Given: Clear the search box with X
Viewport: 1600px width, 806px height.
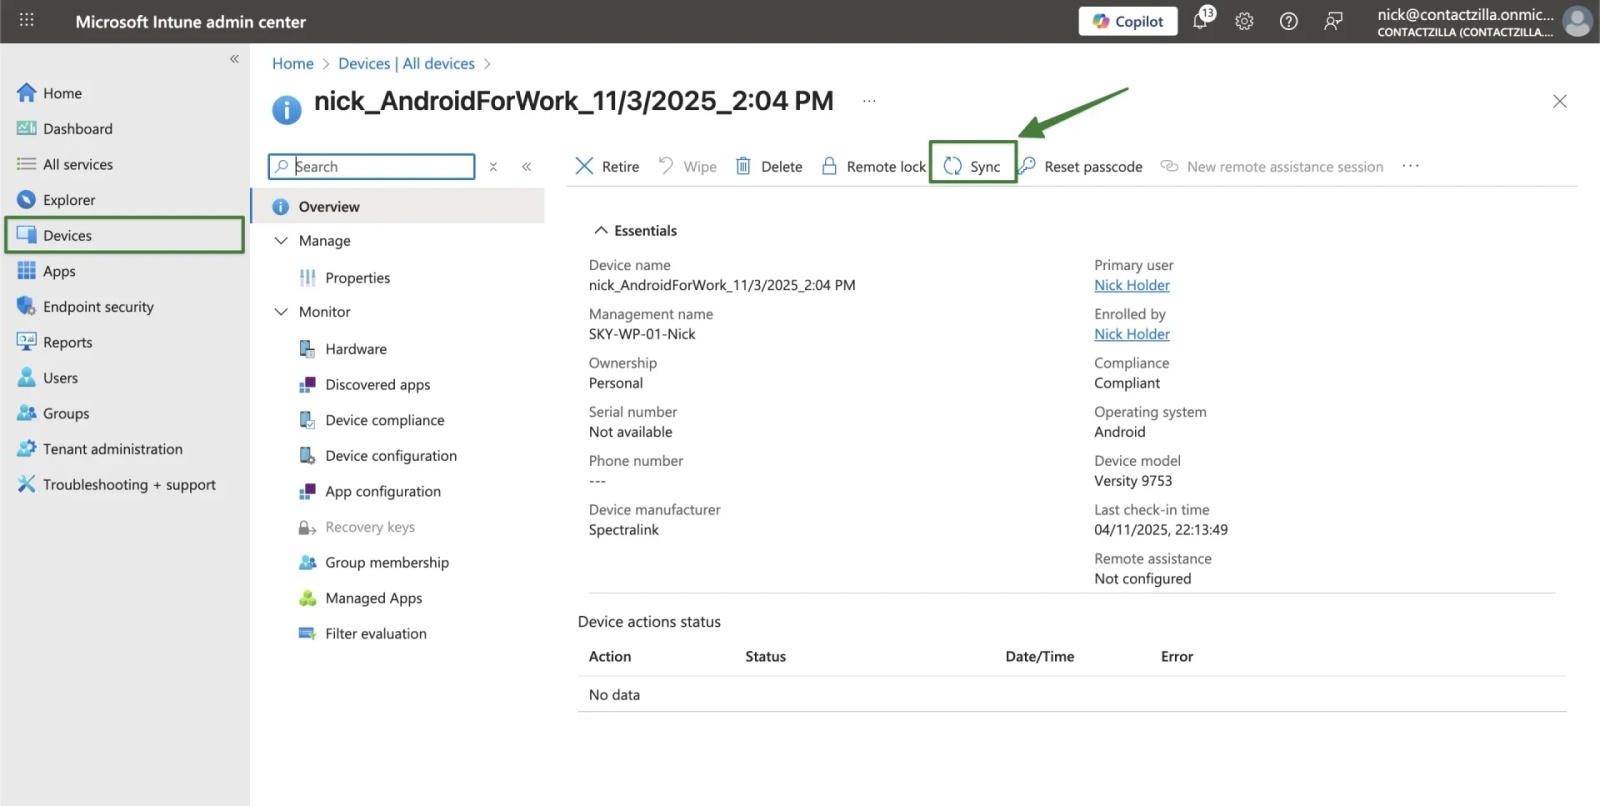Looking at the screenshot, I should pyautogui.click(x=493, y=167).
